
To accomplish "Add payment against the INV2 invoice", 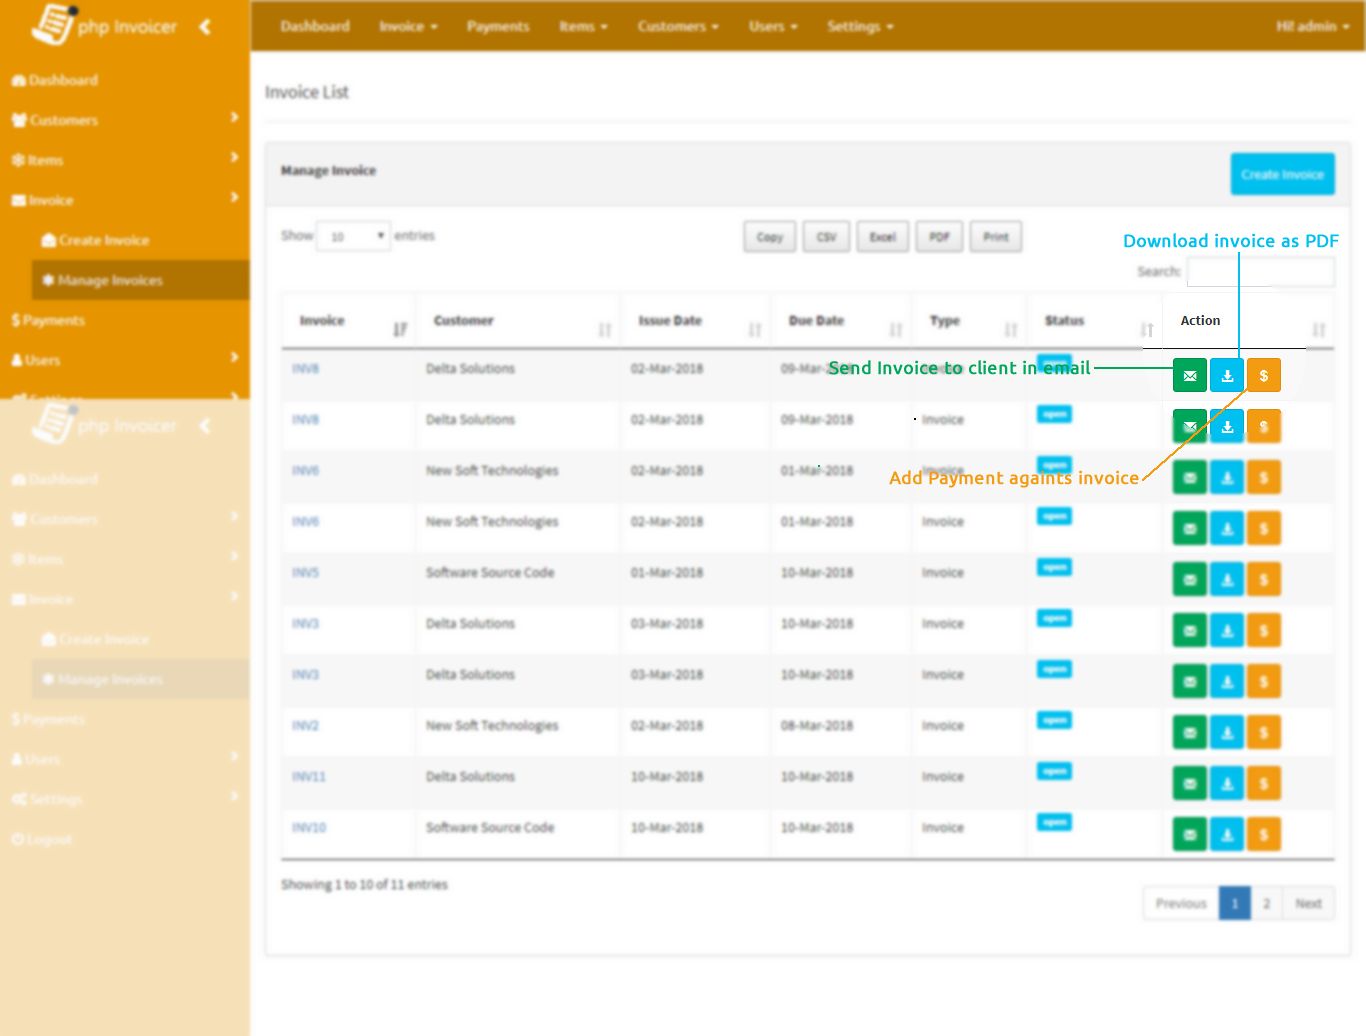I will click(x=1263, y=733).
